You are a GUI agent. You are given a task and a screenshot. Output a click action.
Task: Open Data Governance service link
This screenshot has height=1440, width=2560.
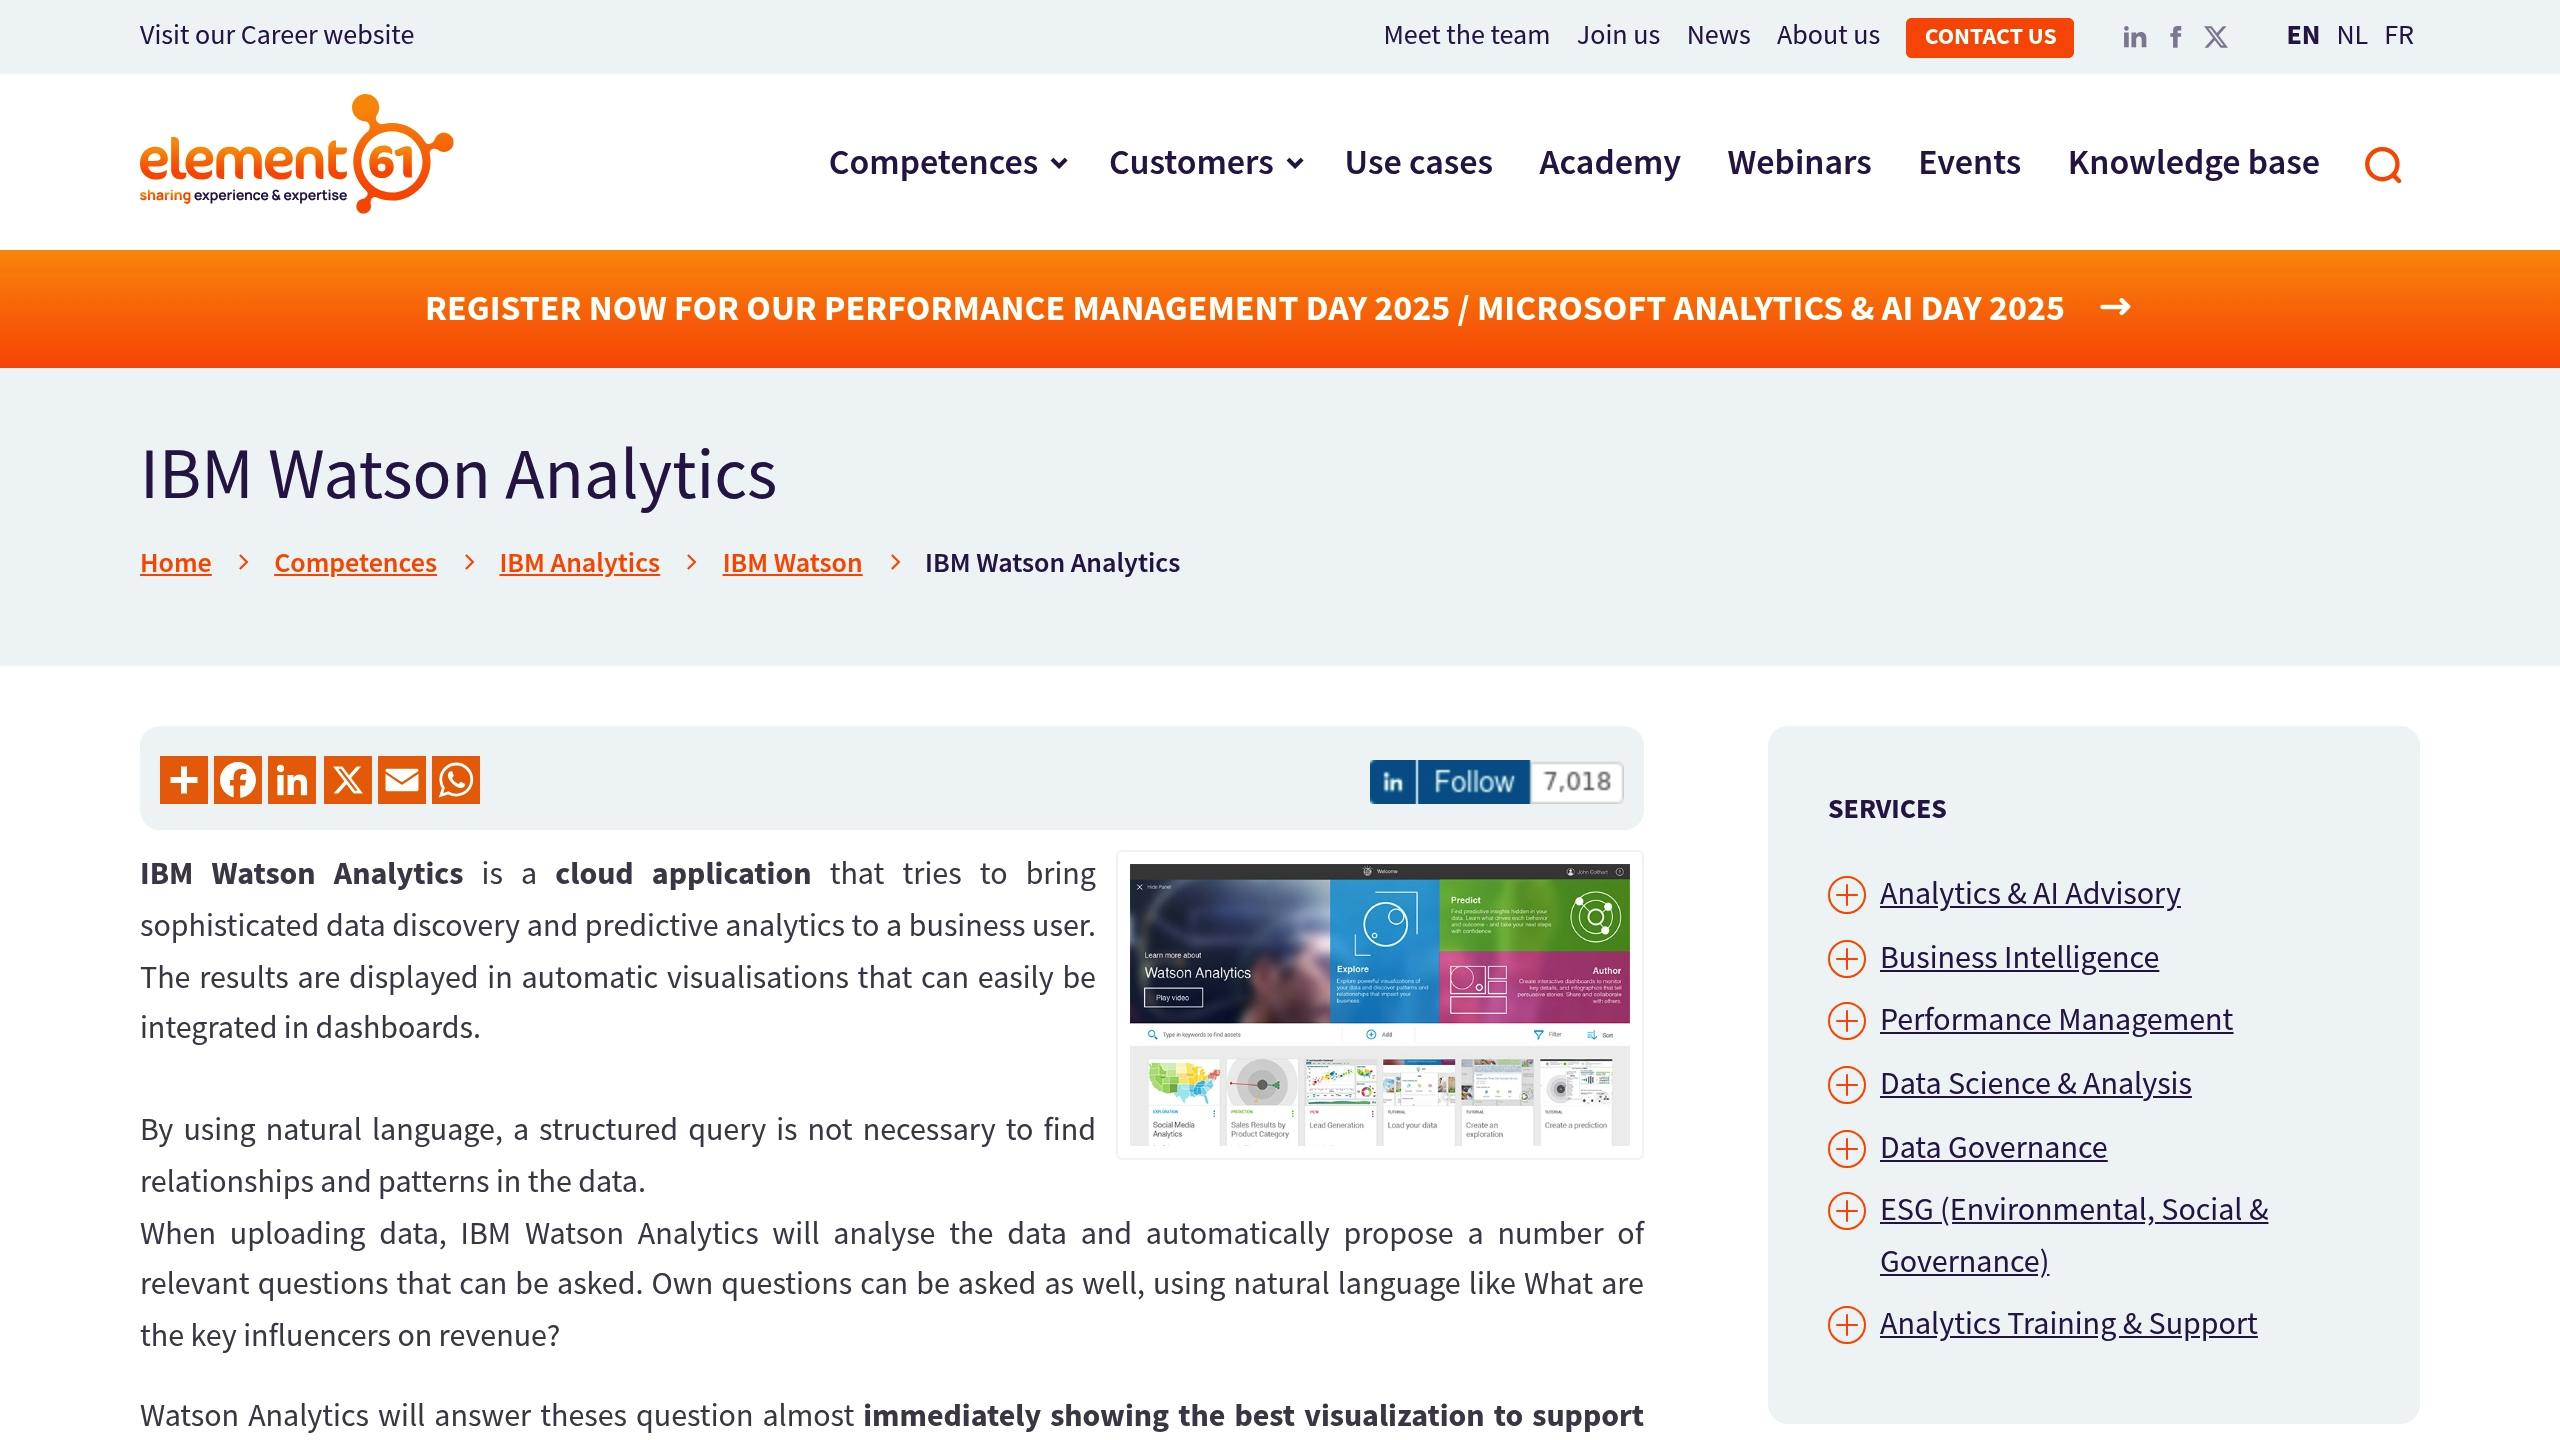coord(1993,1147)
